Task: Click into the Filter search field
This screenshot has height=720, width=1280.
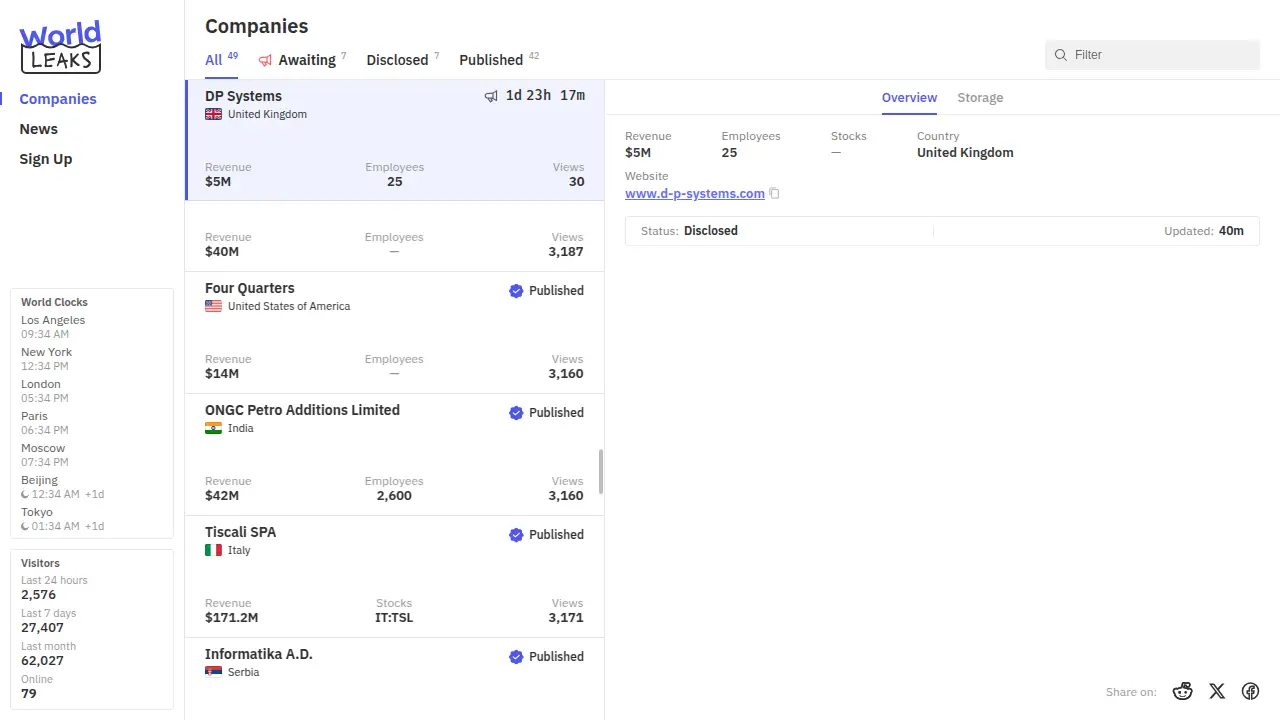Action: point(1160,55)
